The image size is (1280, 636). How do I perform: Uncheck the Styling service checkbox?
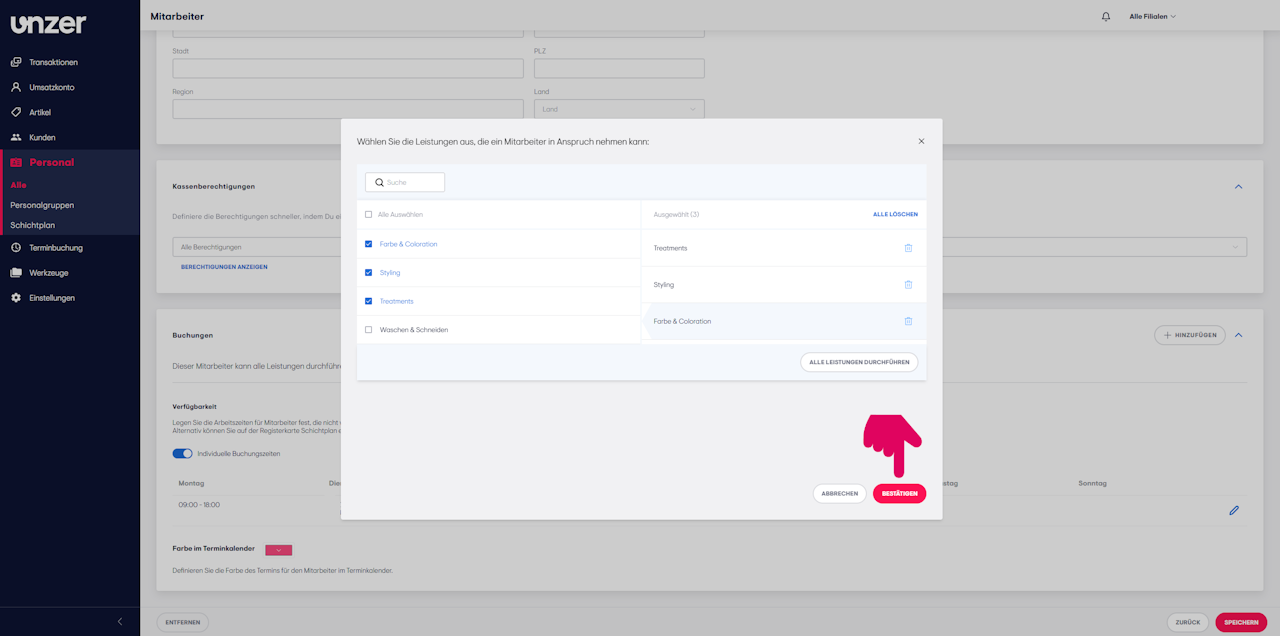click(x=367, y=272)
